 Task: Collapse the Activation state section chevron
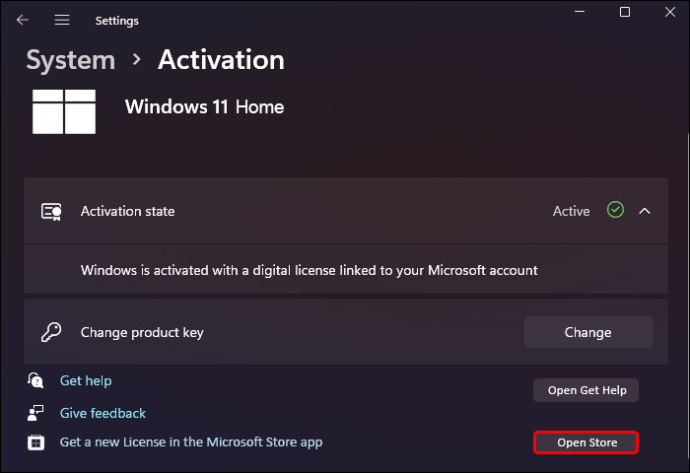click(x=645, y=211)
